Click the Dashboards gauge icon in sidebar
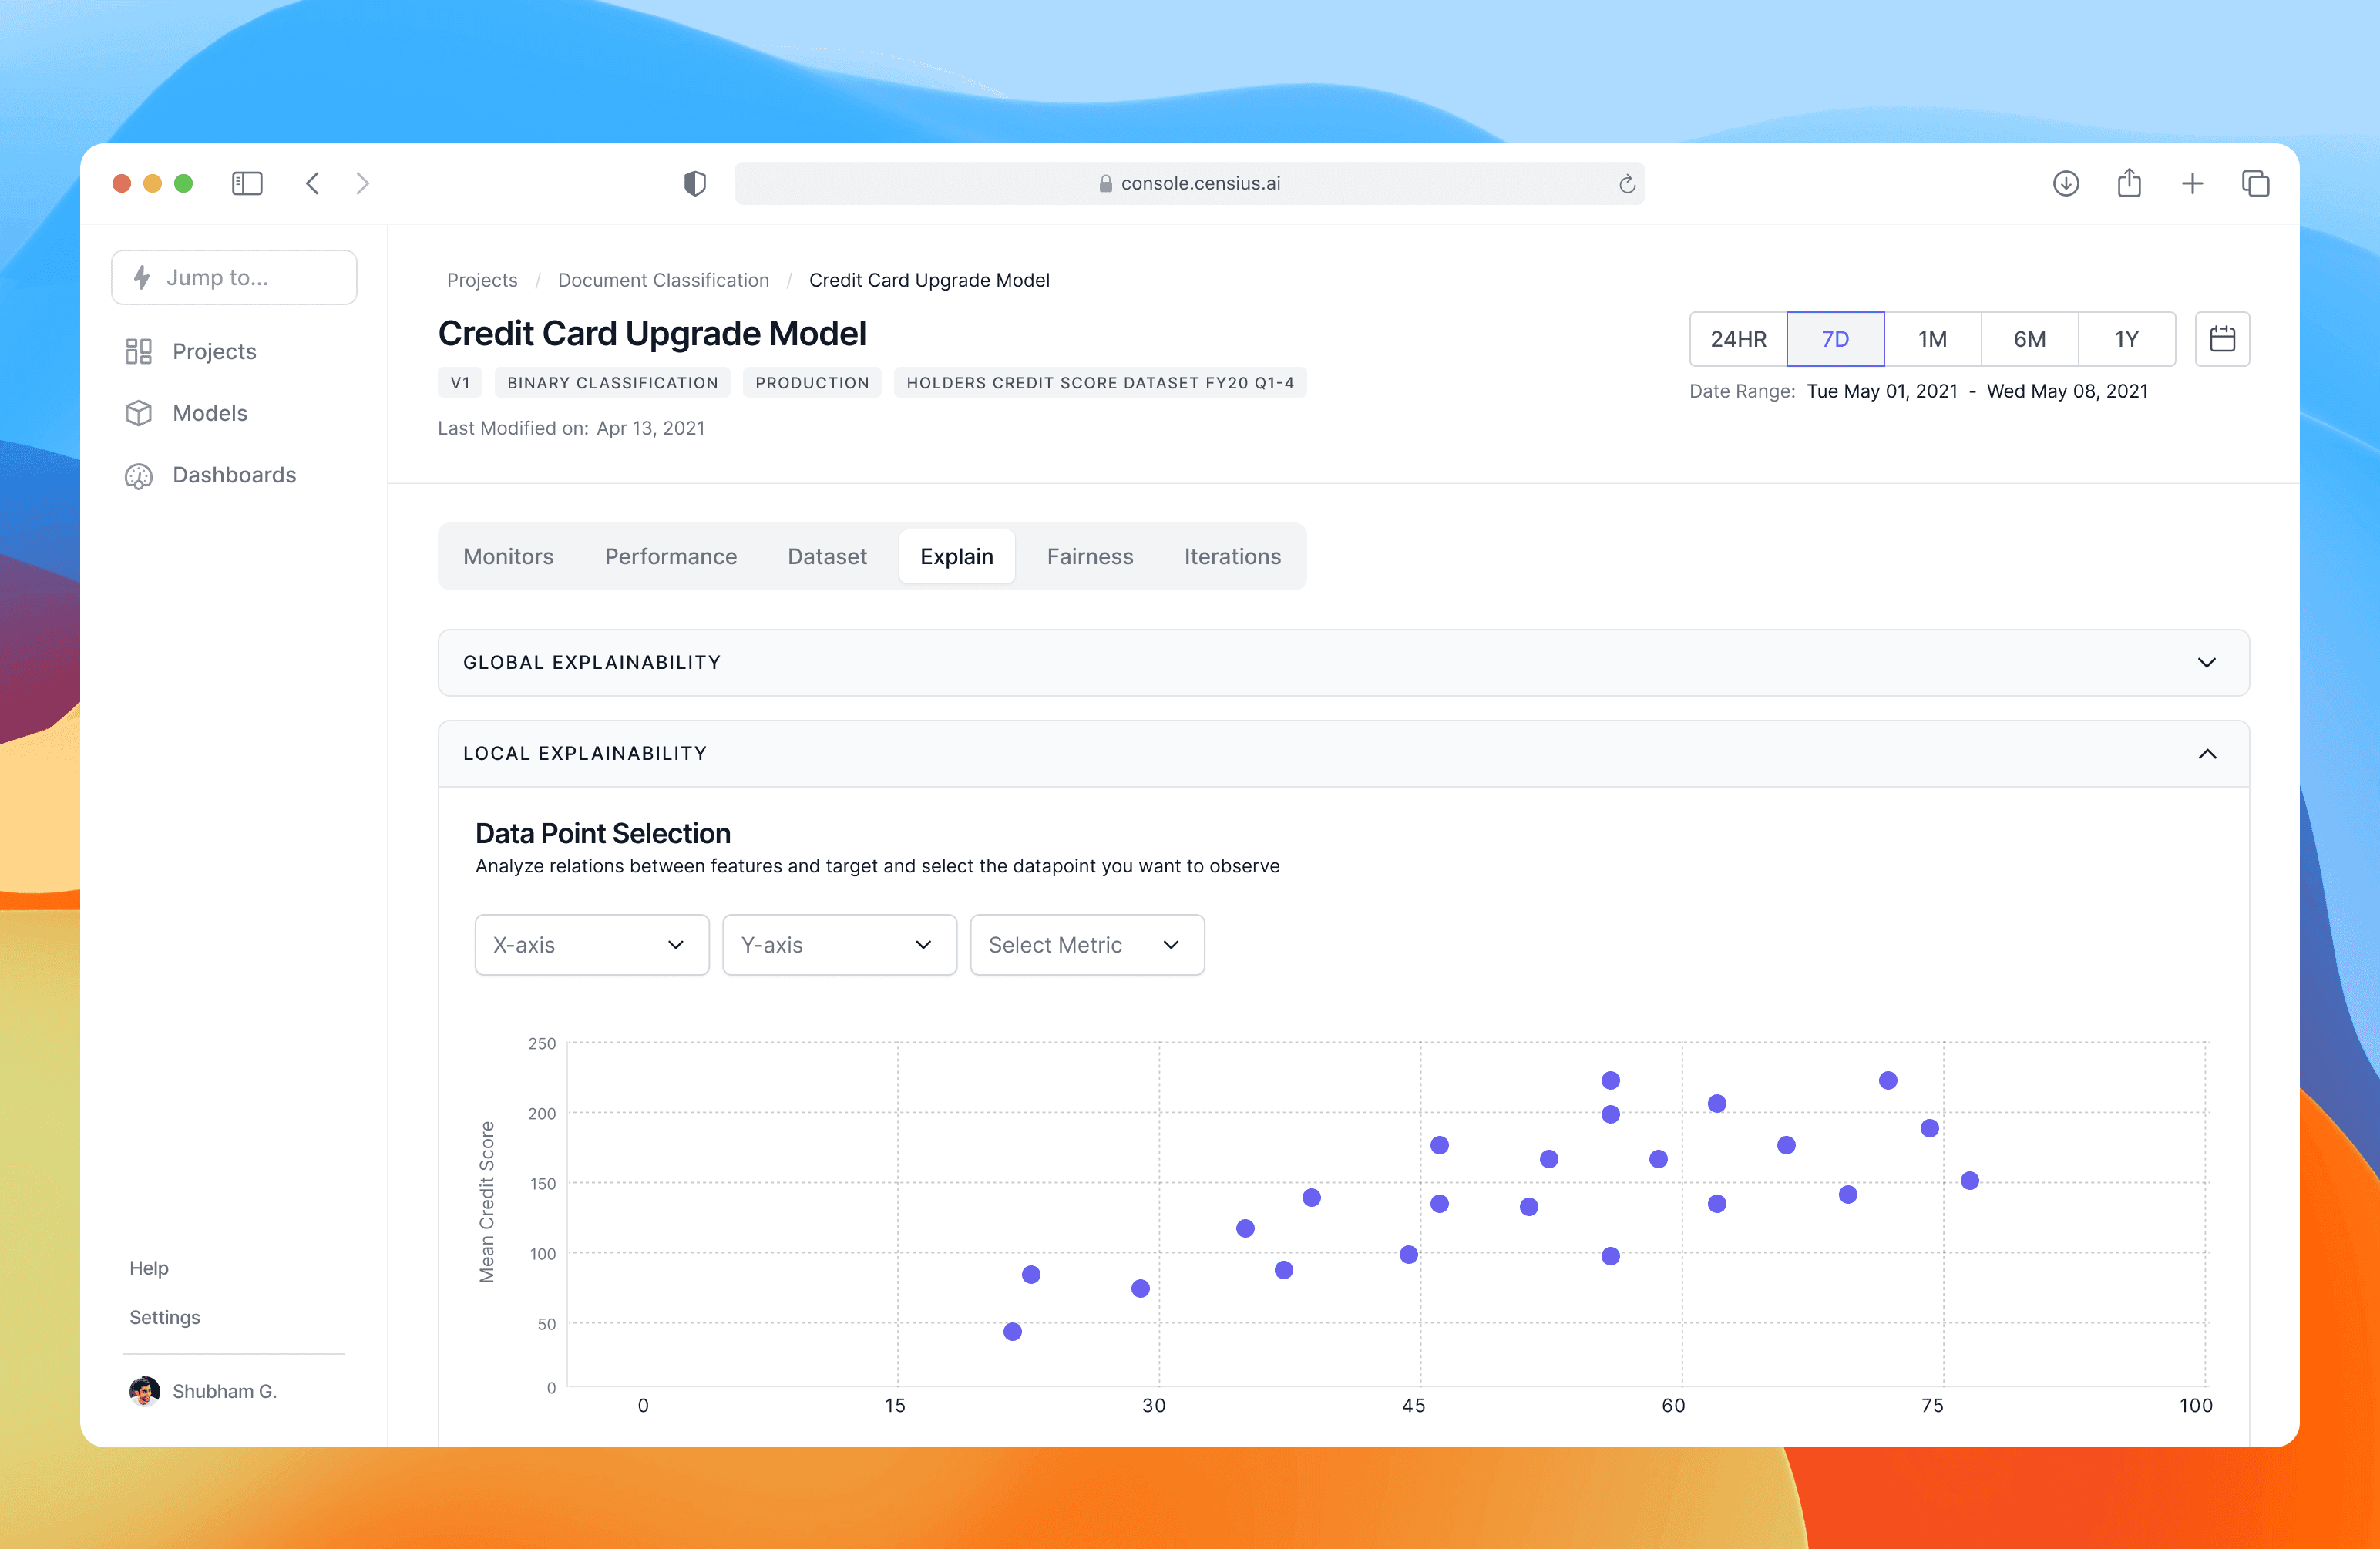 point(139,476)
